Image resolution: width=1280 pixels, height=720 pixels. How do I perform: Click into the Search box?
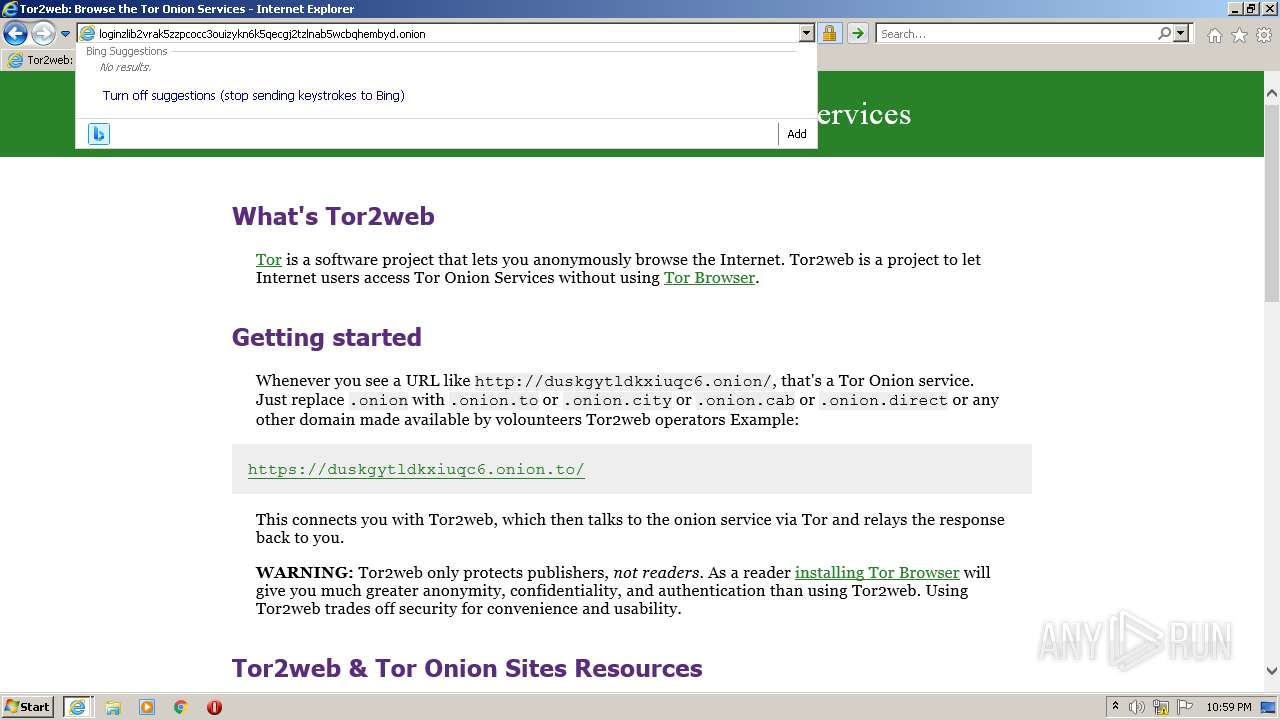pyautogui.click(x=1015, y=34)
